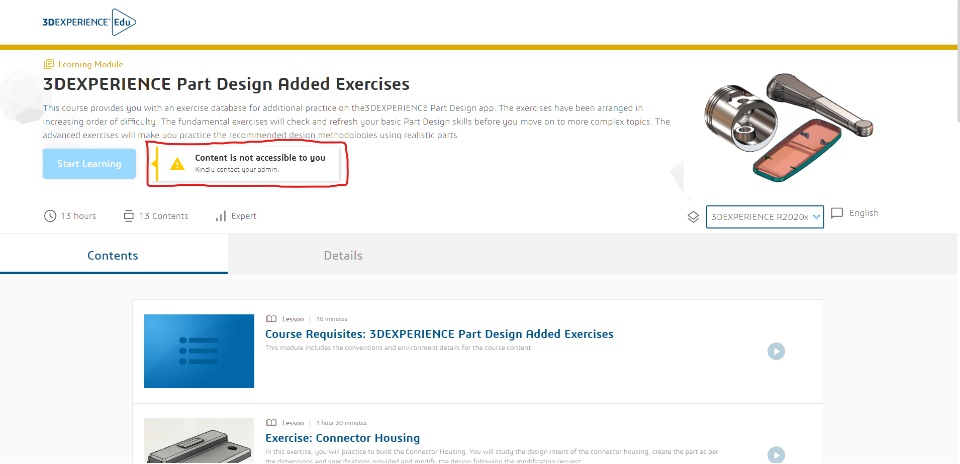Click the Learning Module icon

[x=49, y=64]
